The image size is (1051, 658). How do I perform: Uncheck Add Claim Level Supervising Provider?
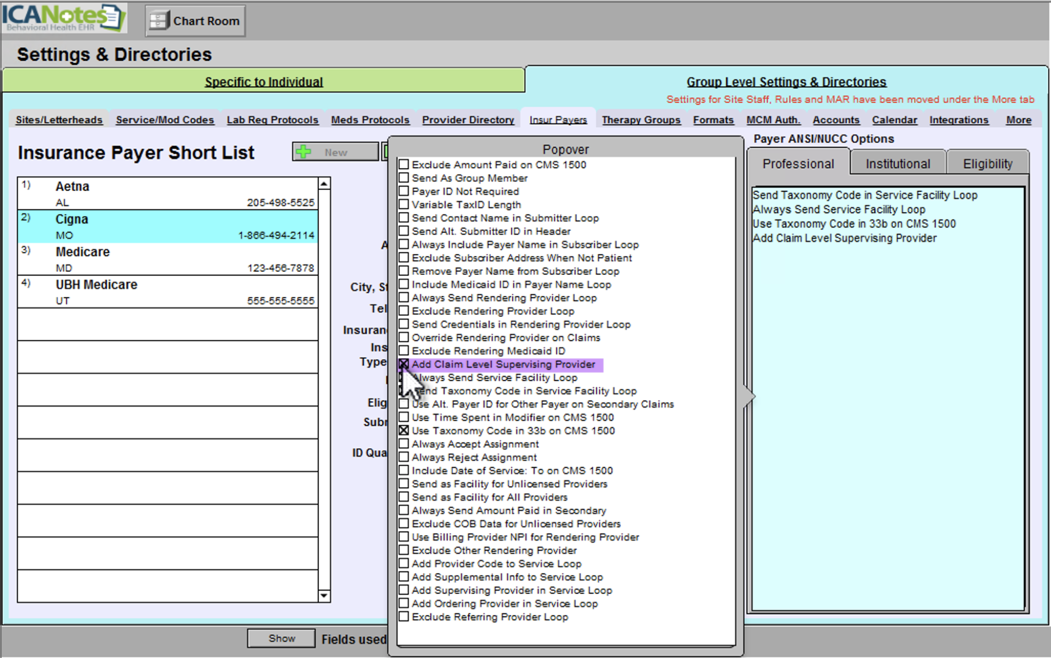tap(403, 364)
